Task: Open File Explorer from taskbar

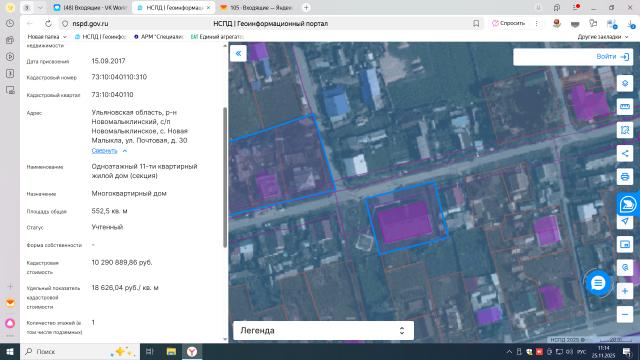Action: 171,351
